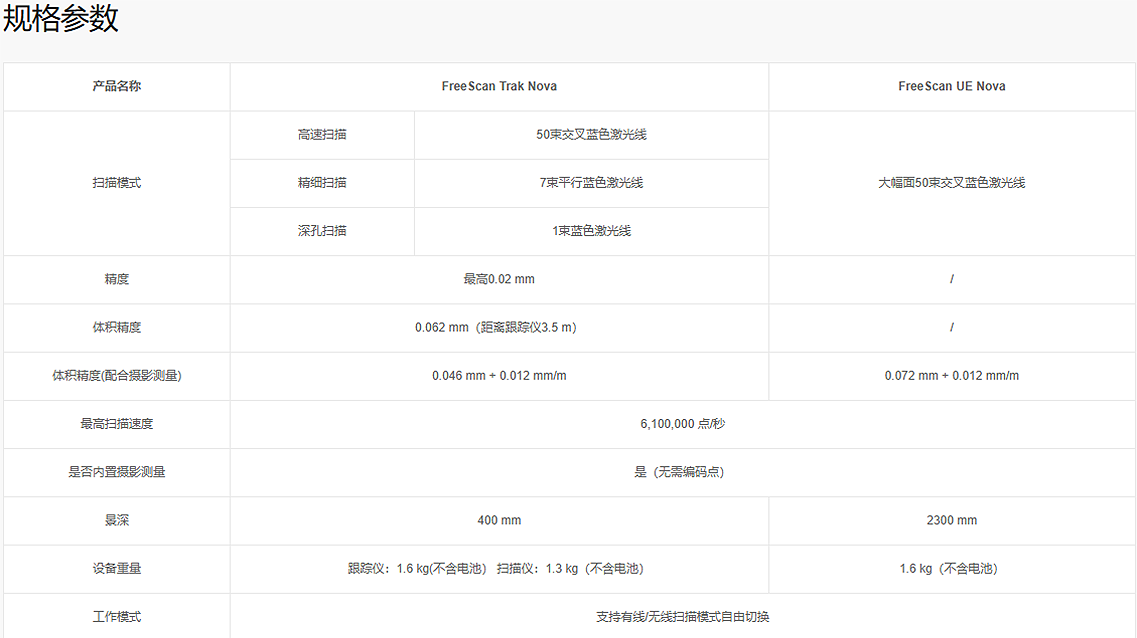This screenshot has height=638, width=1137.
Task: Select the 深孔扫描 cell
Action: click(322, 231)
